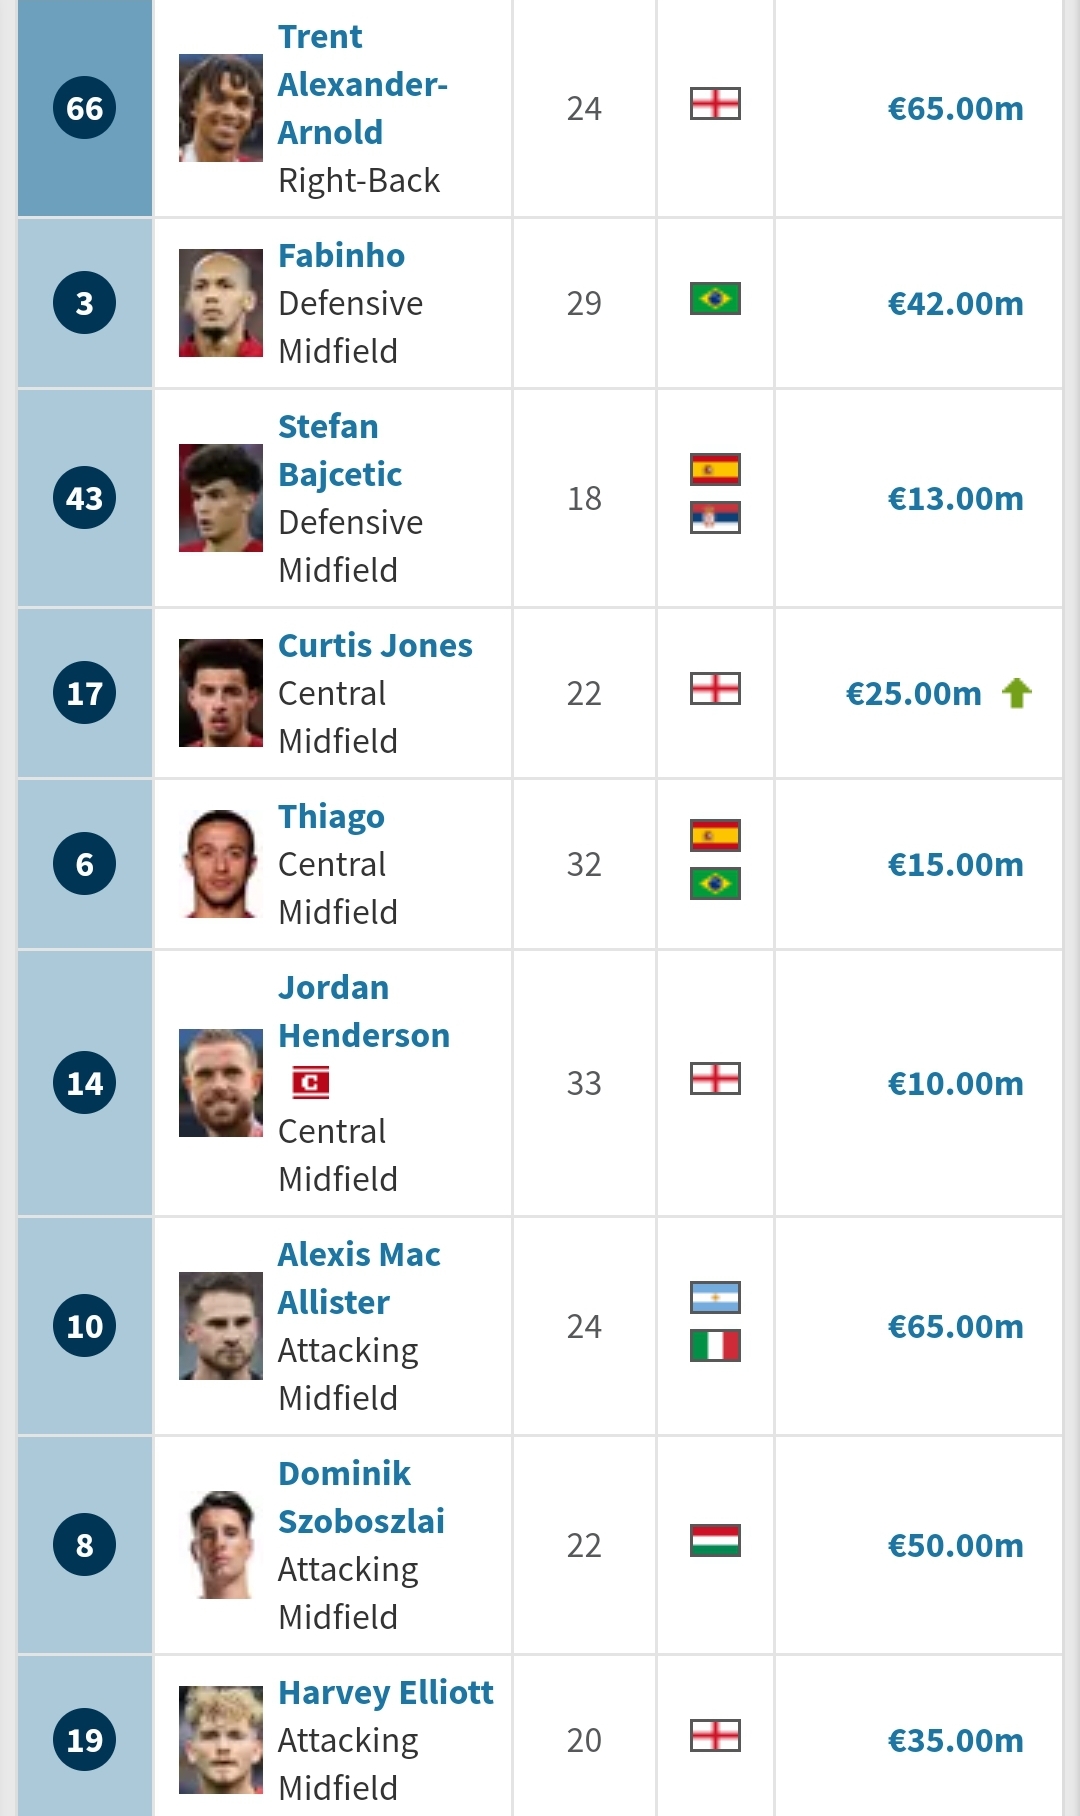Click Spain flag in Thiago row
1080x1816 pixels.
(715, 835)
